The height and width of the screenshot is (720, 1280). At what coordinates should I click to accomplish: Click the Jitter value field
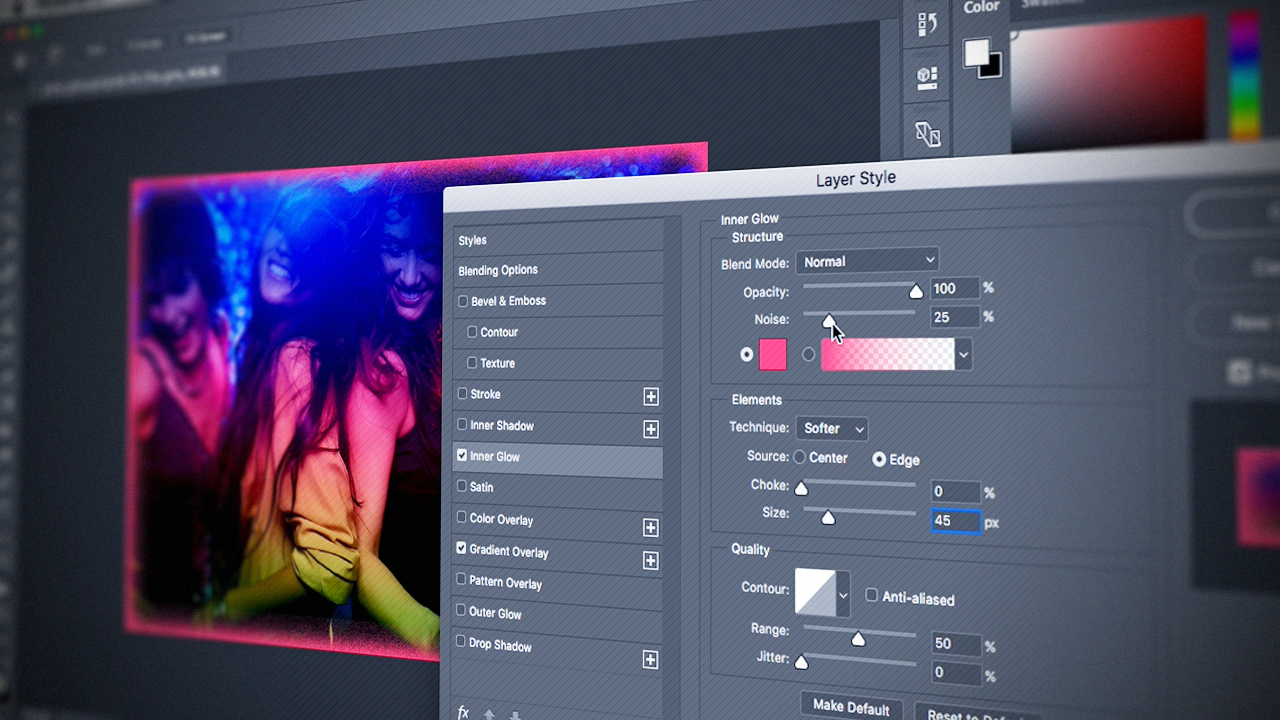(956, 672)
